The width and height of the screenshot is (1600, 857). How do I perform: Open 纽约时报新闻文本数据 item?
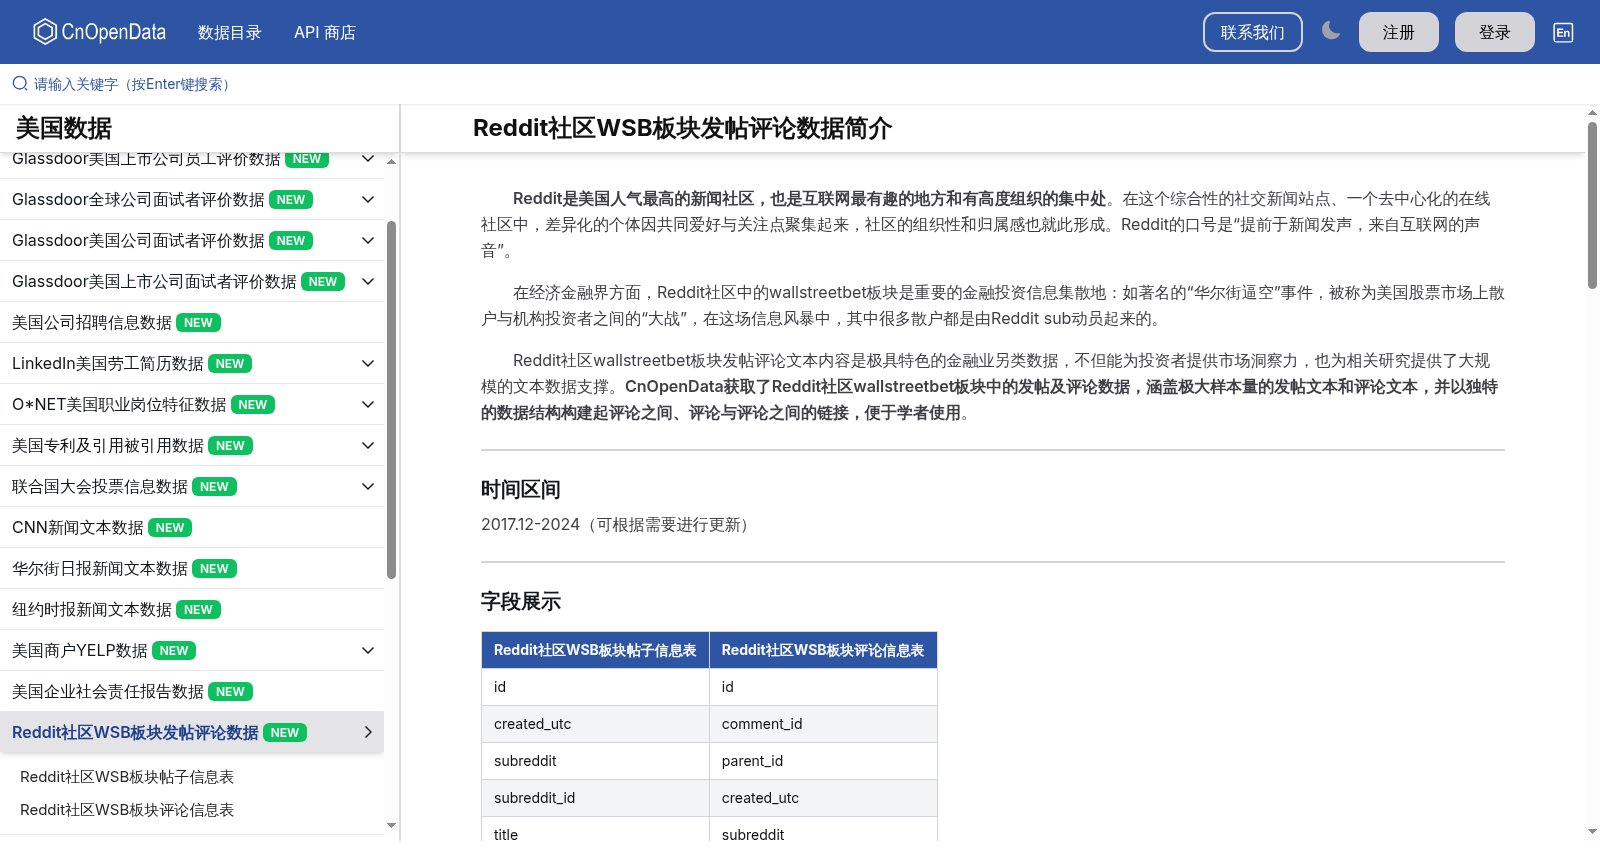pyautogui.click(x=192, y=609)
